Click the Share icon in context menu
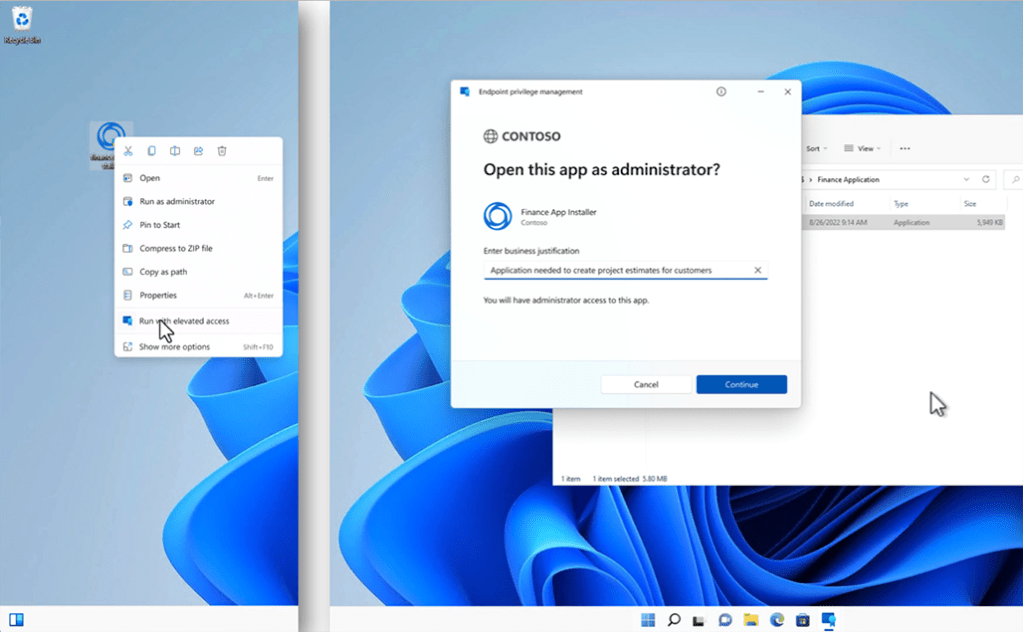 (198, 151)
